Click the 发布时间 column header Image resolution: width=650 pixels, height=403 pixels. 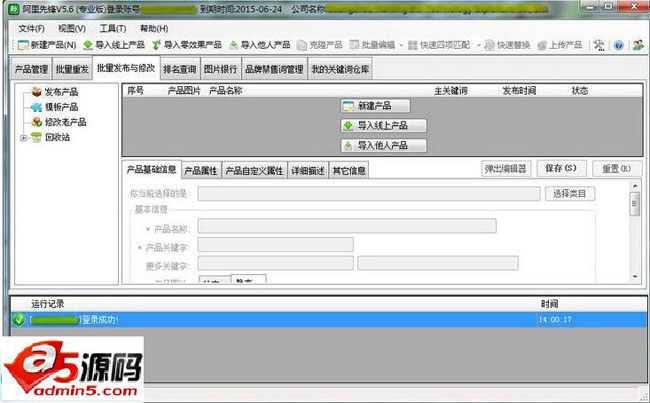click(x=519, y=90)
